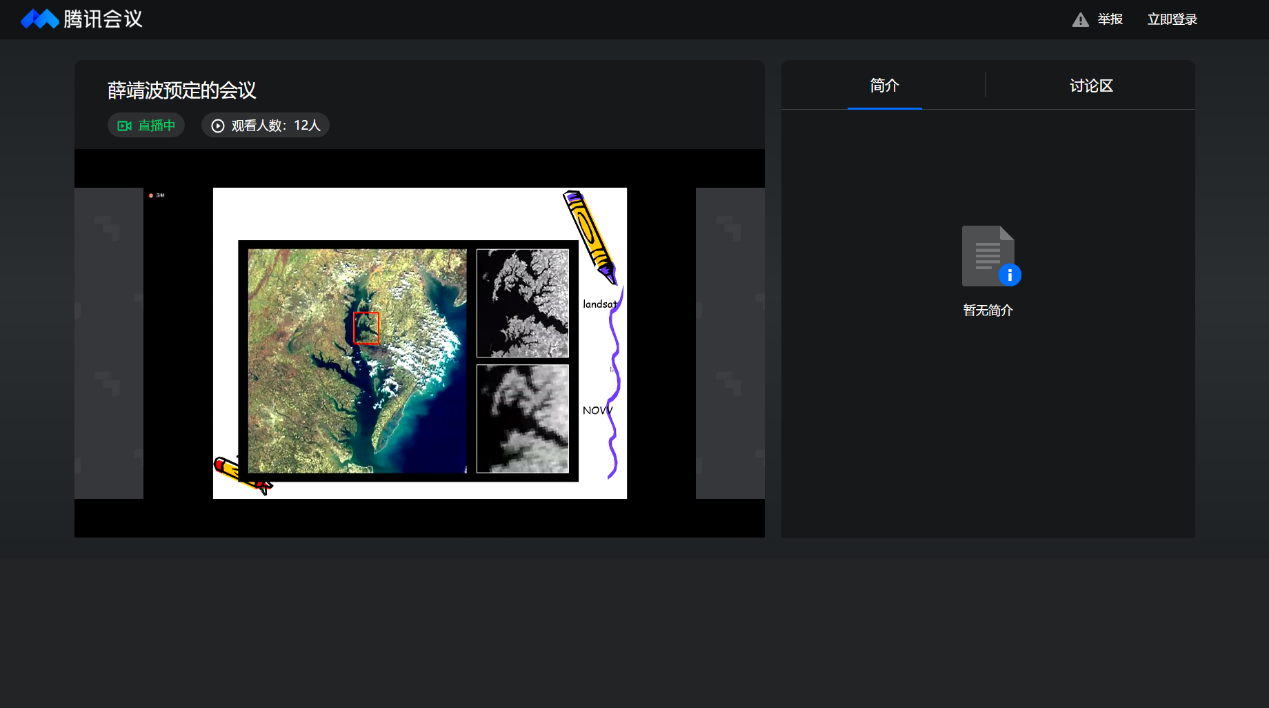Open the 讨论区 discussion tab
Screen dimensions: 1269x708
1091,86
